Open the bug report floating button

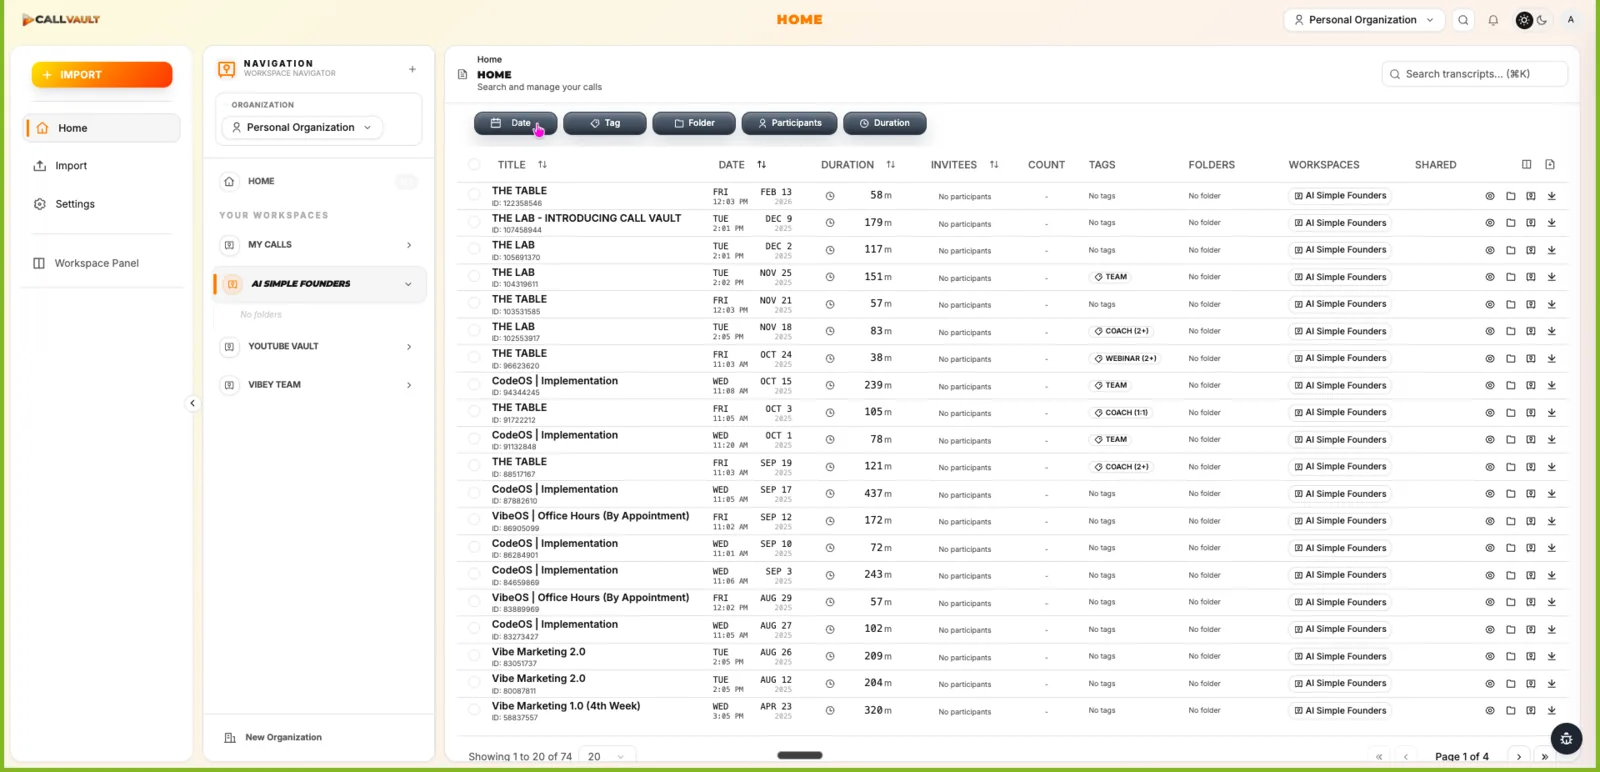[1566, 739]
